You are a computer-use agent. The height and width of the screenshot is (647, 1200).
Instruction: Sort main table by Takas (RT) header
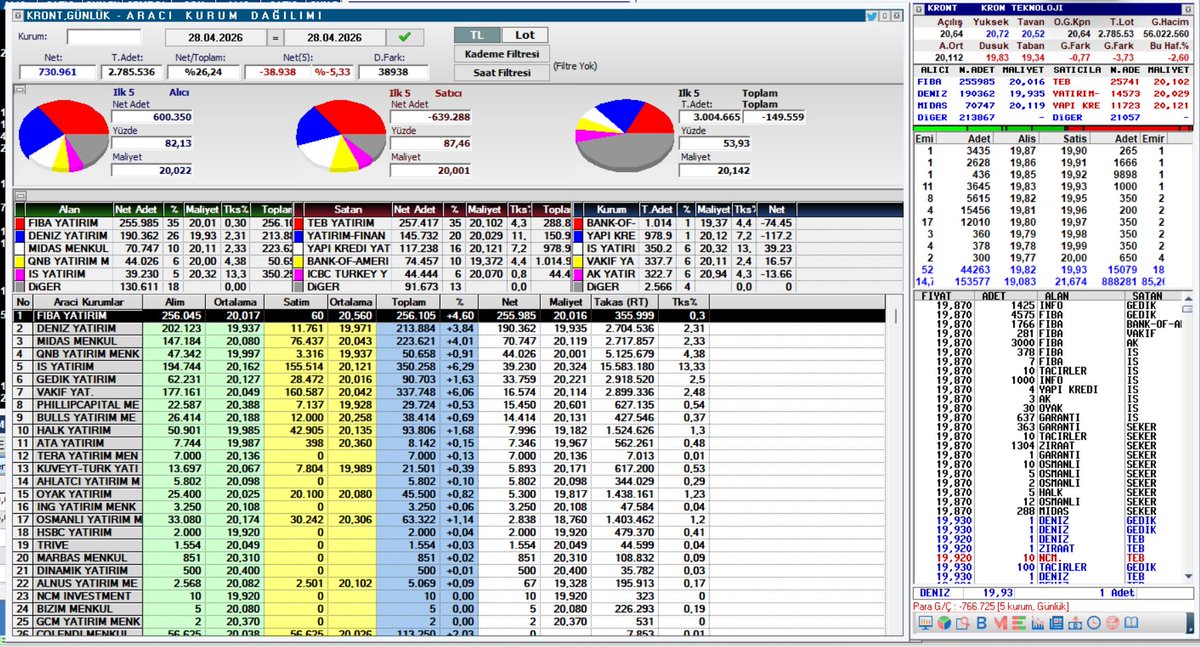621,301
